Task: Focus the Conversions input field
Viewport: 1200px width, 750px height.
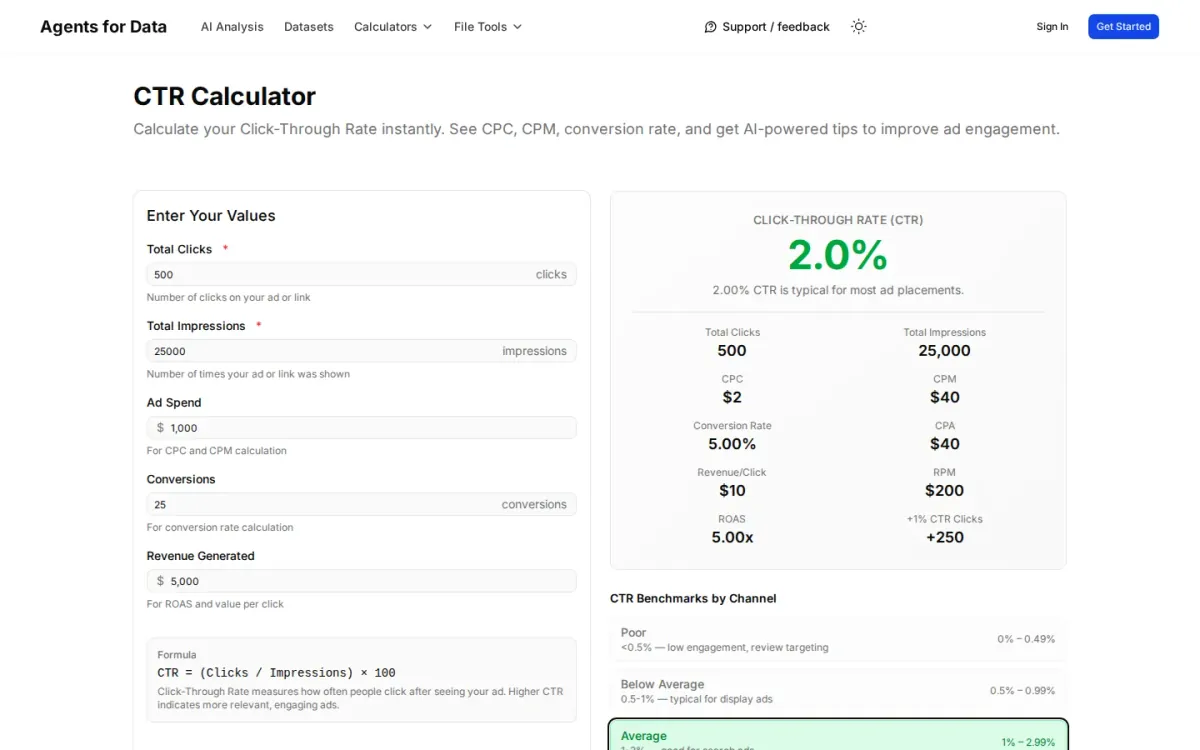Action: click(x=361, y=505)
